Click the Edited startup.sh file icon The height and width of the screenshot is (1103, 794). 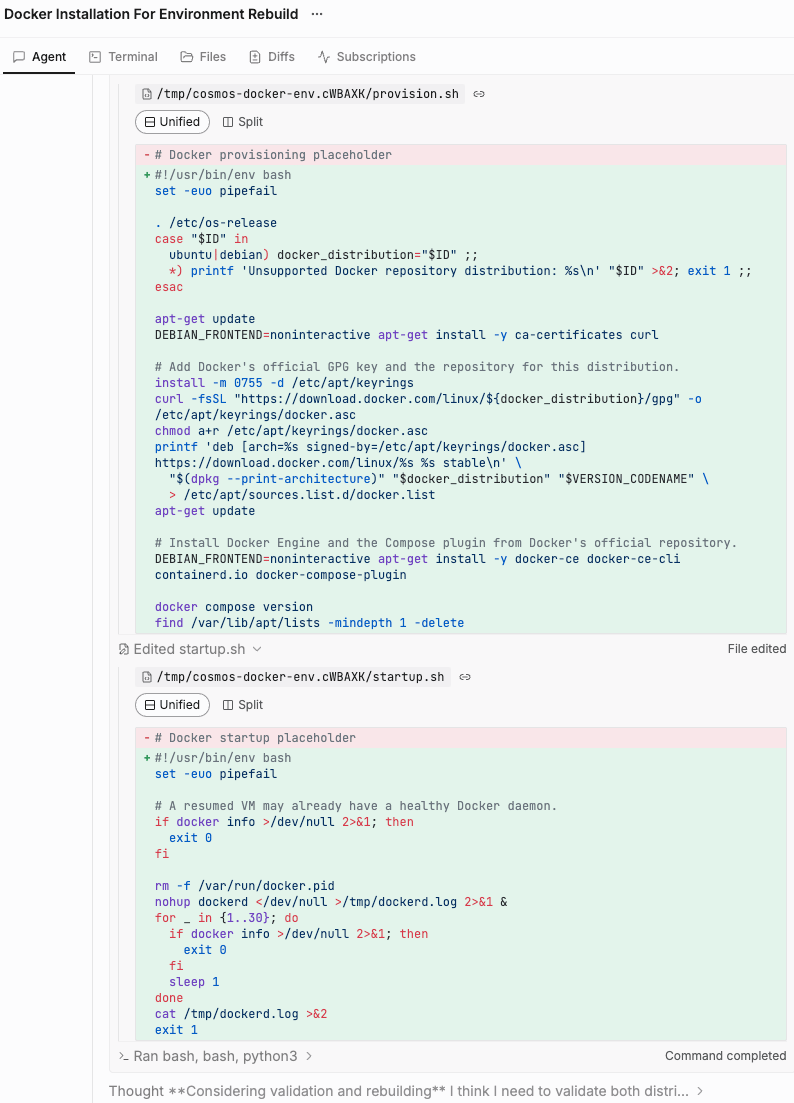124,649
